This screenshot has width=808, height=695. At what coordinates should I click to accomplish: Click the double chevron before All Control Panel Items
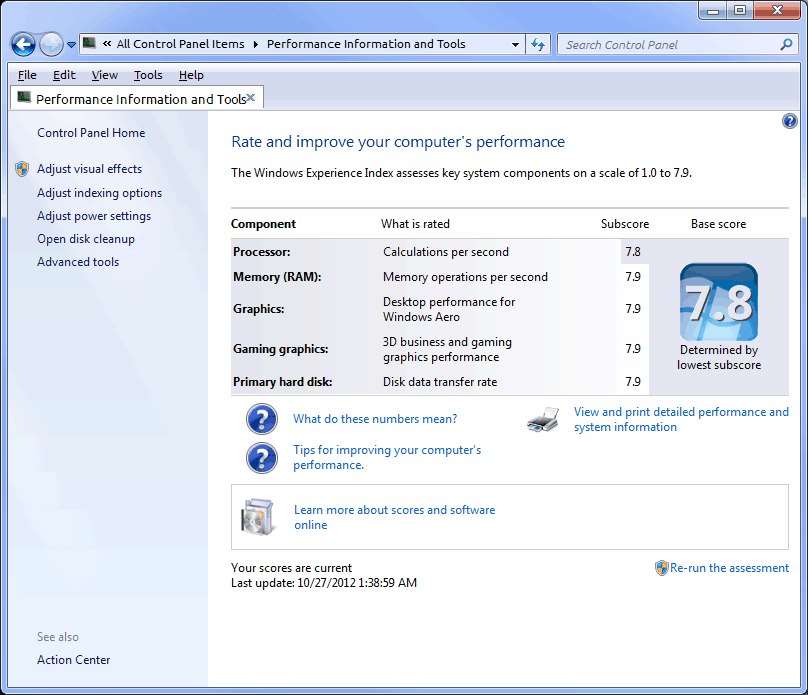click(107, 44)
